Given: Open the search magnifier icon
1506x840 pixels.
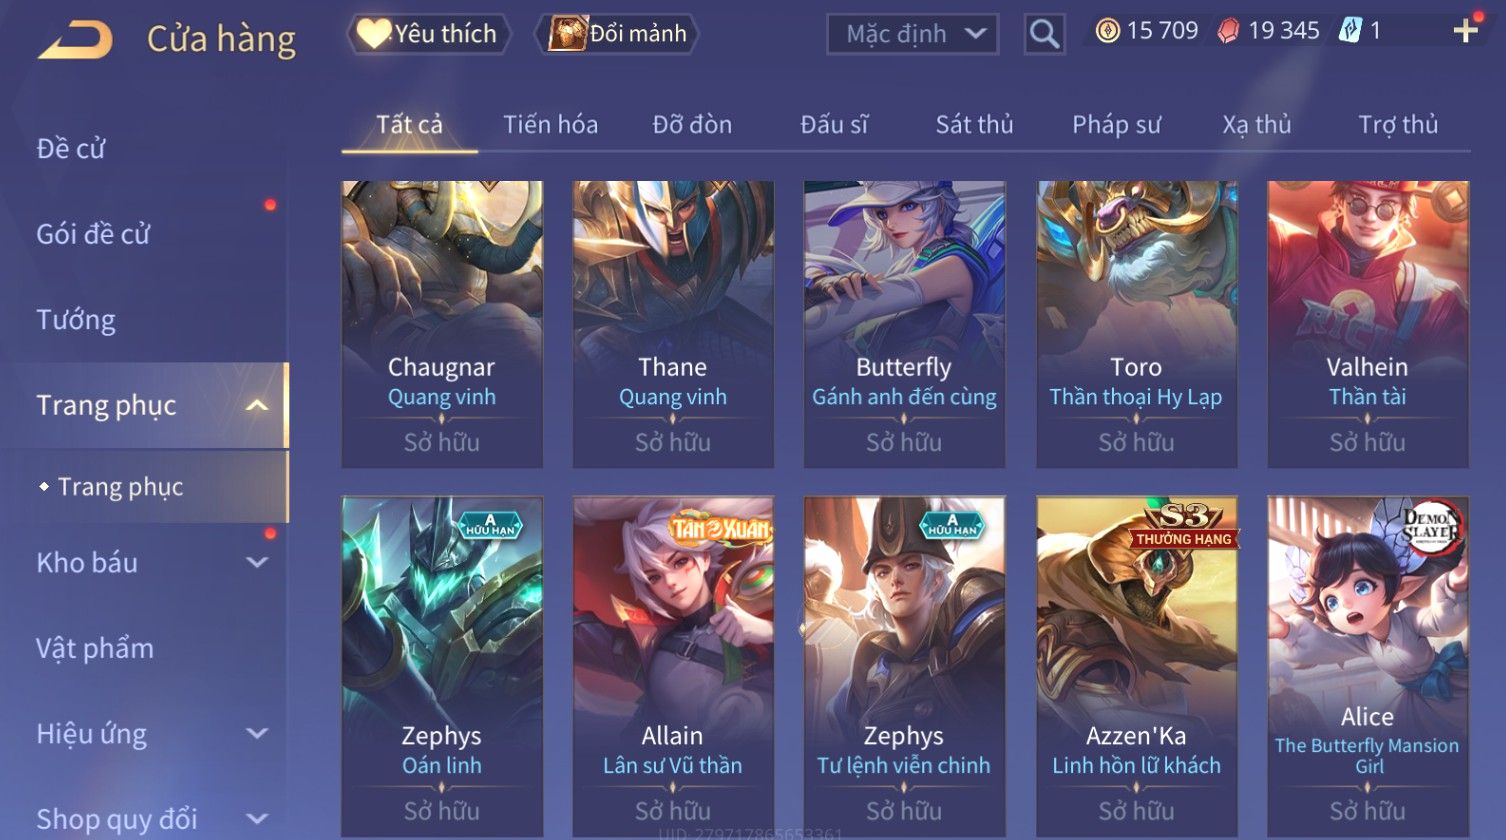Looking at the screenshot, I should click(x=1044, y=34).
